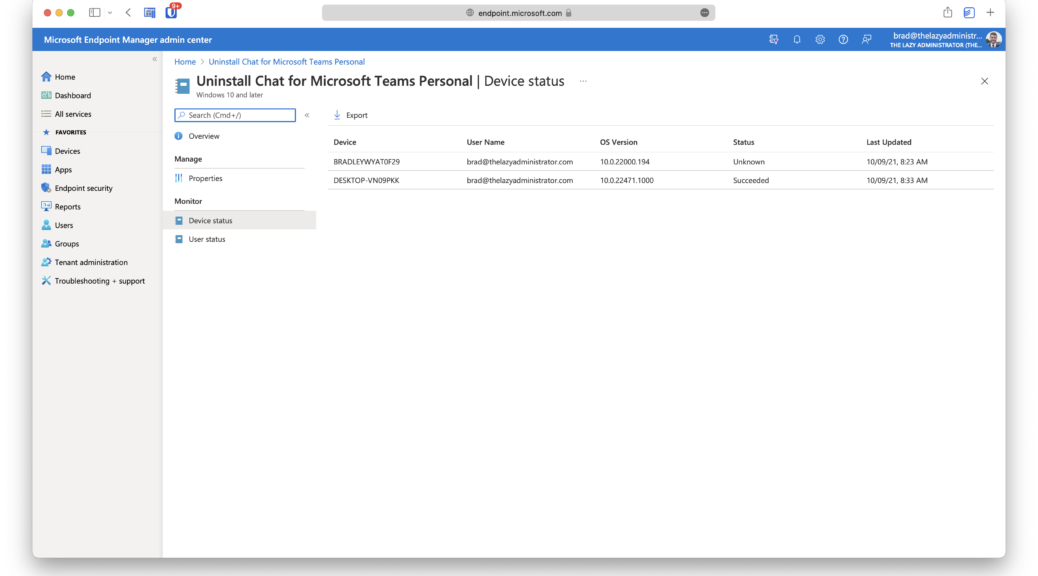The width and height of the screenshot is (1038, 576).
Task: Click the 10/09/21, 8:23 AM timestamp
Action: click(897, 162)
